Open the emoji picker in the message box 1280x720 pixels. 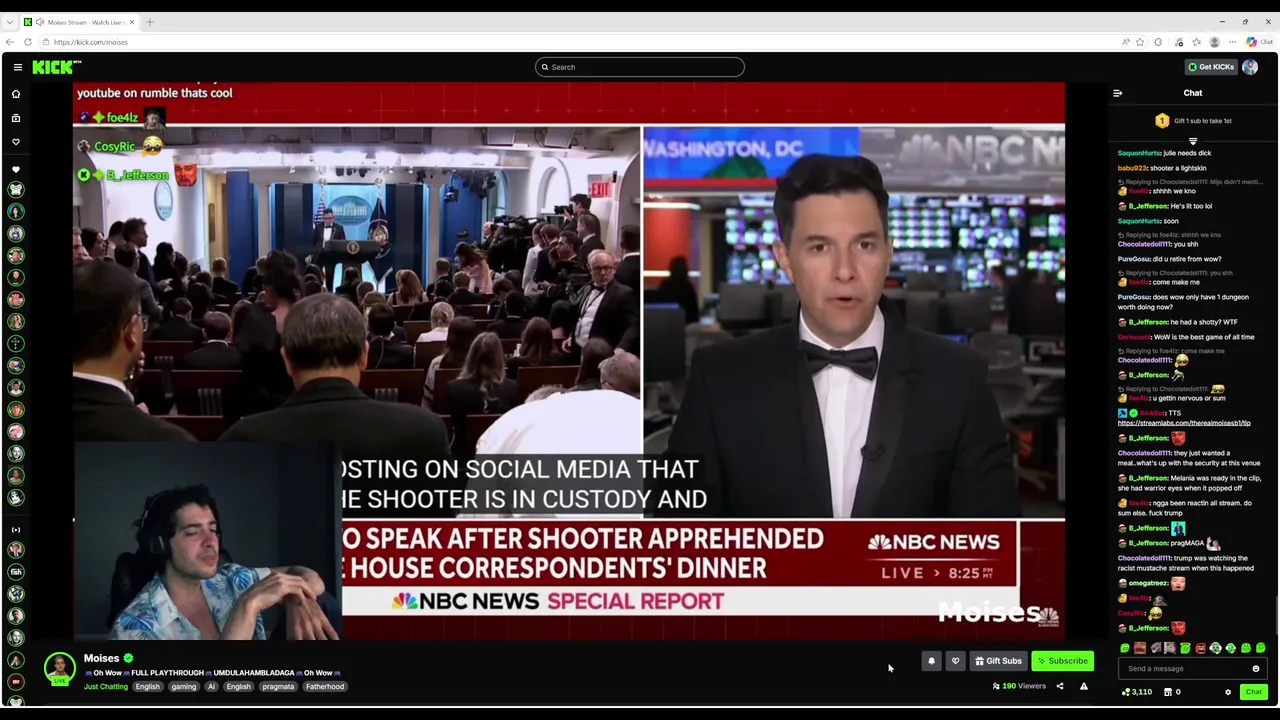coord(1256,669)
